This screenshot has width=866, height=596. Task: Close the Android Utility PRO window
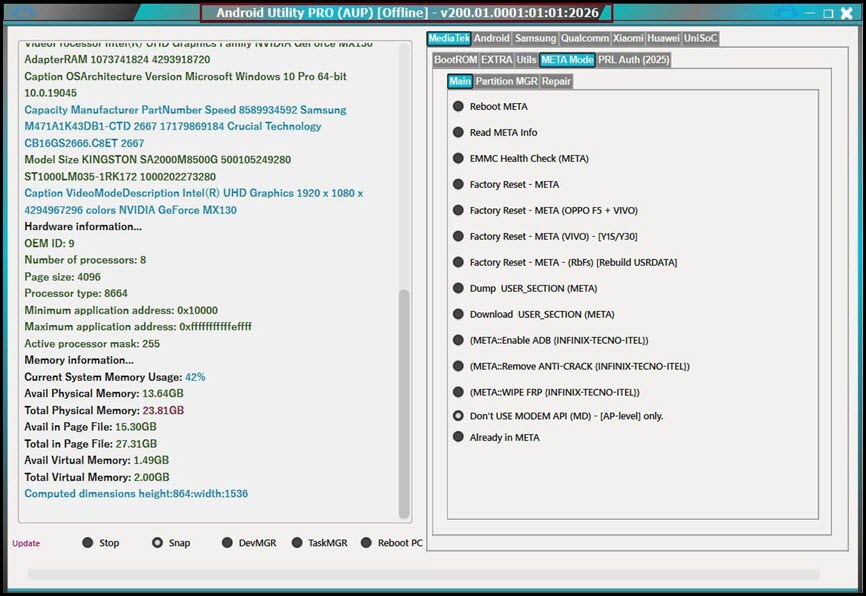tap(847, 13)
